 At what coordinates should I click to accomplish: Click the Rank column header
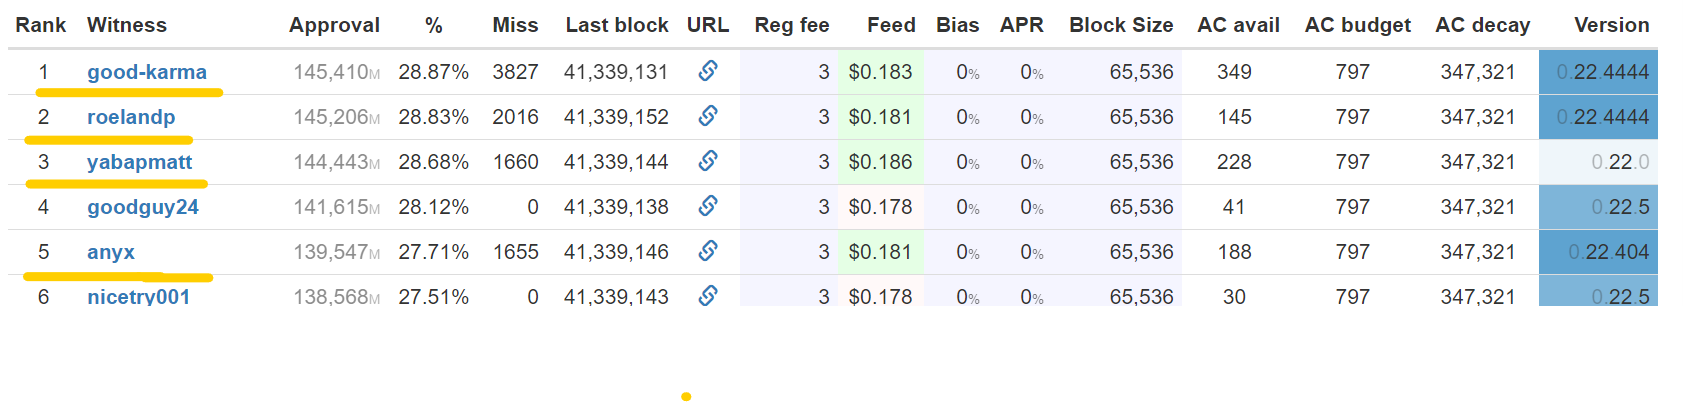(x=41, y=25)
